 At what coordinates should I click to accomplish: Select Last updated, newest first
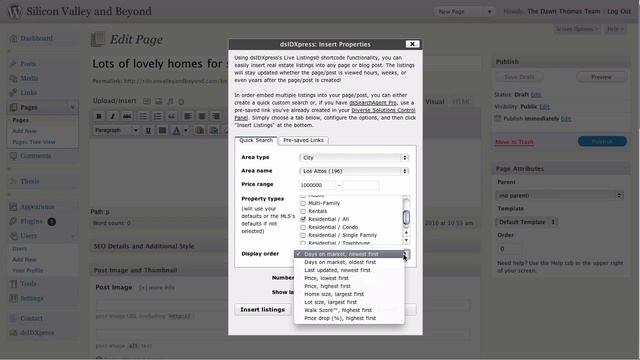(349, 270)
